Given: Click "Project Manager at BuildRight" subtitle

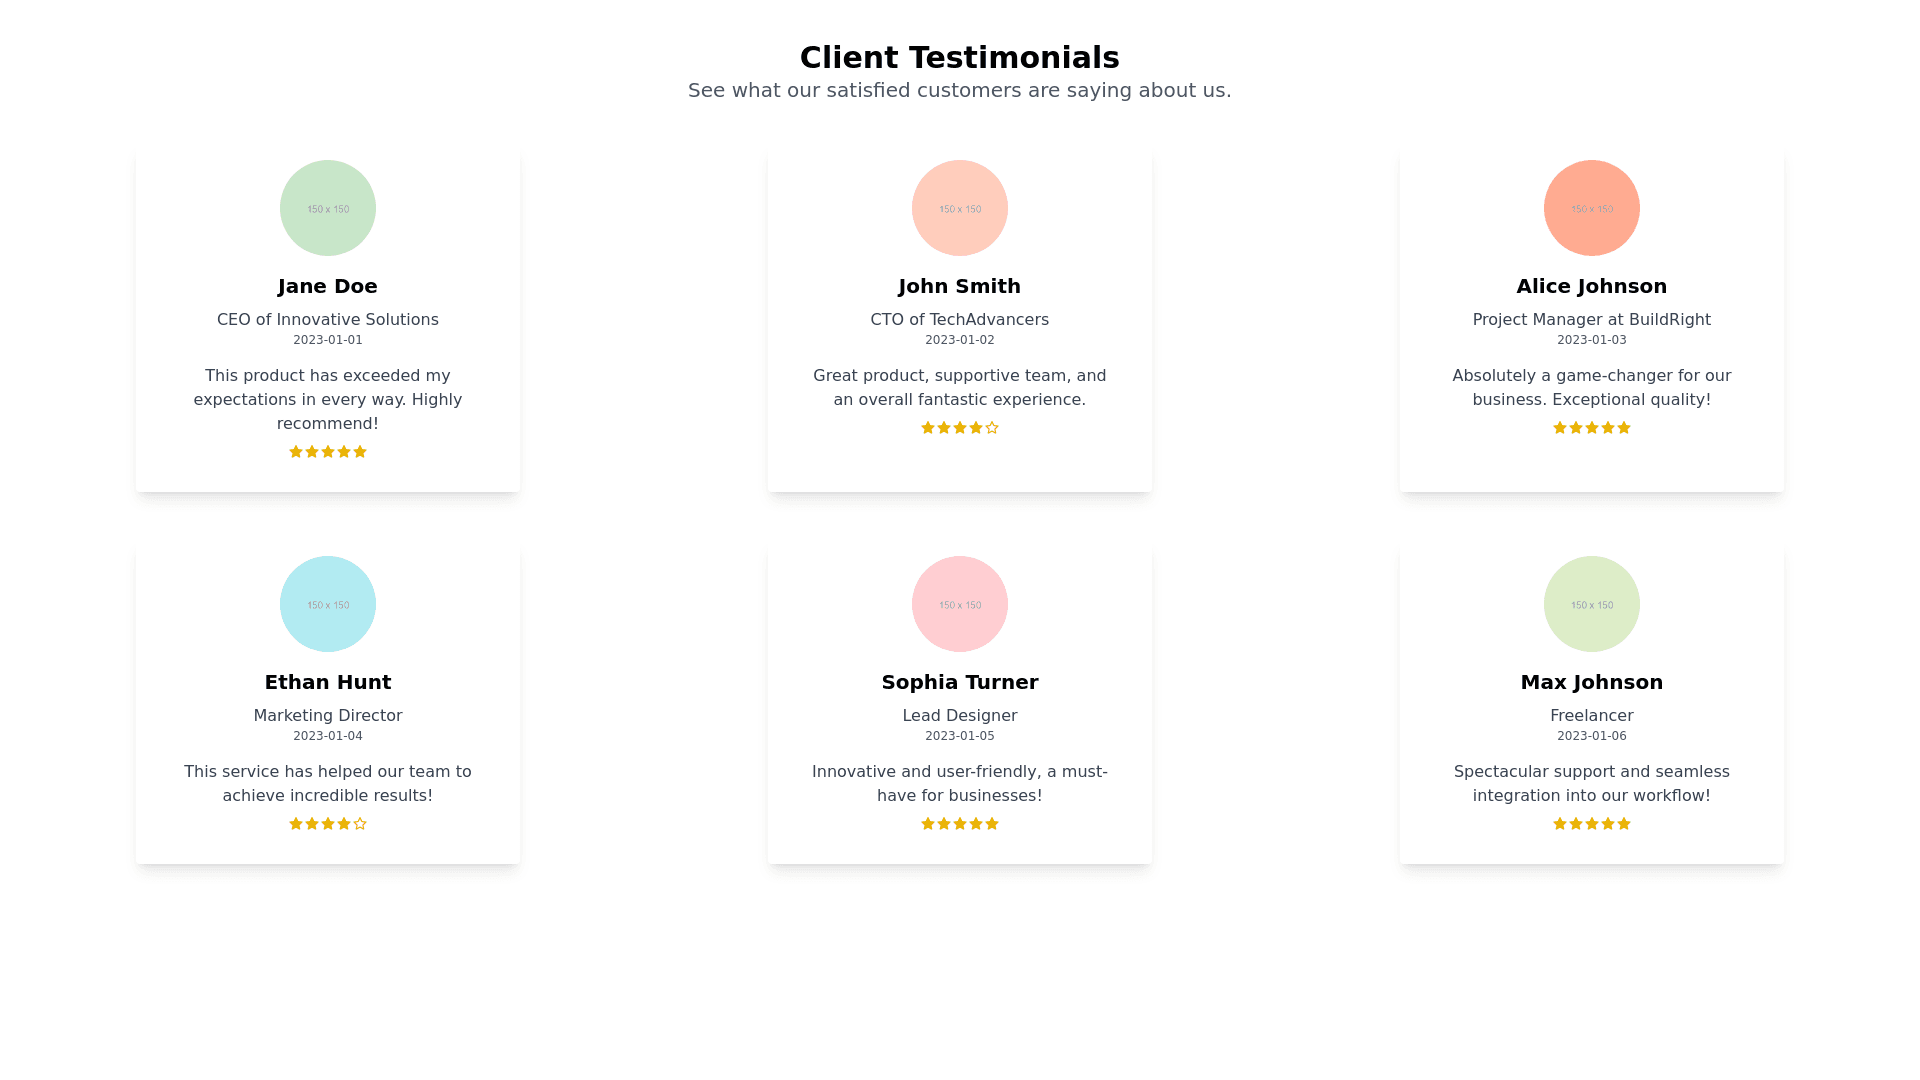Looking at the screenshot, I should pyautogui.click(x=1592, y=320).
